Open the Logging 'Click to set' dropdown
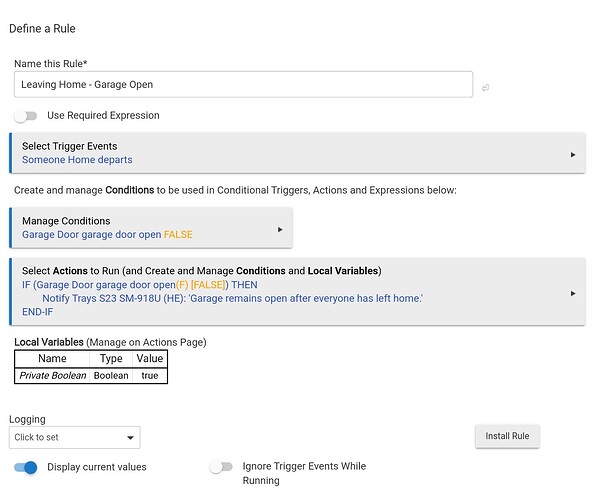The height and width of the screenshot is (500, 602). 75,437
